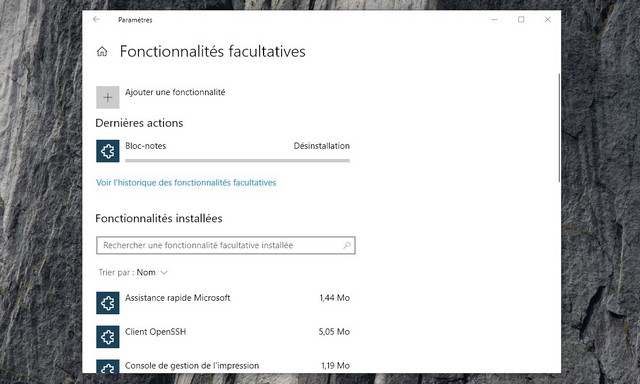Image resolution: width=640 pixels, height=384 pixels.
Task: Select the Bloc-notes puzzle icon
Action: (x=108, y=151)
